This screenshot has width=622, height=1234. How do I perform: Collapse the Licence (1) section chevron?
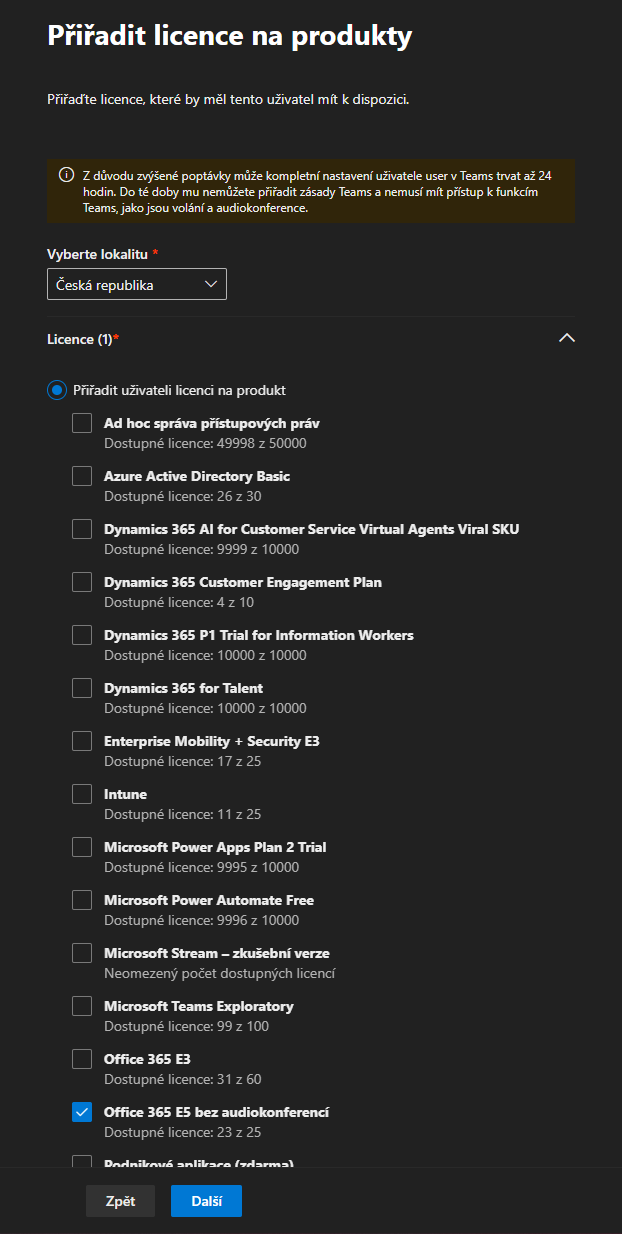[x=566, y=339]
